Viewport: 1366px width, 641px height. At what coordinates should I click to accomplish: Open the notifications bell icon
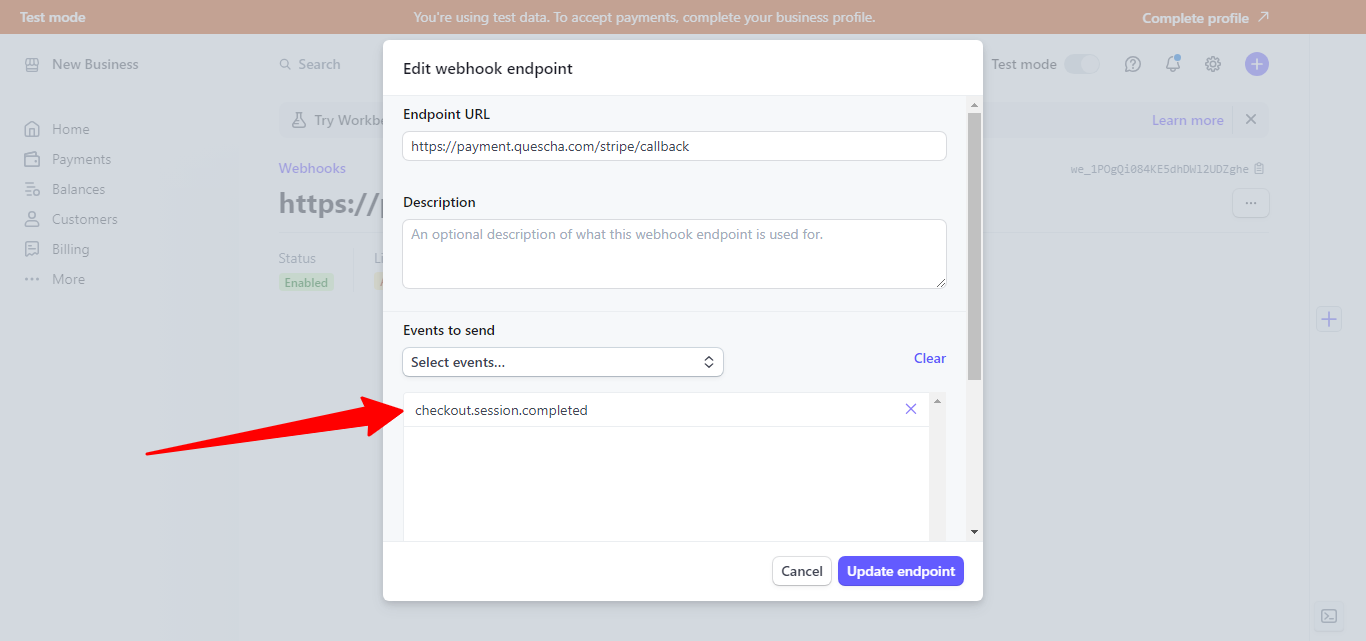click(x=1172, y=64)
